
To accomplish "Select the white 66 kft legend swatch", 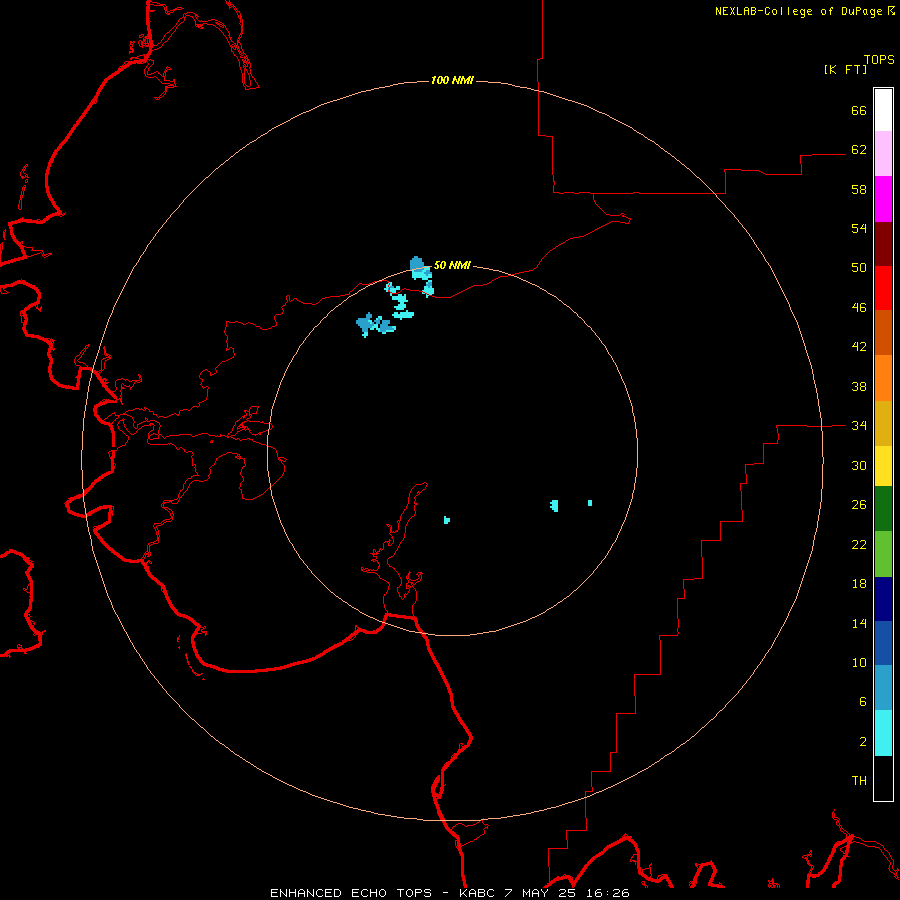I will (x=883, y=110).
